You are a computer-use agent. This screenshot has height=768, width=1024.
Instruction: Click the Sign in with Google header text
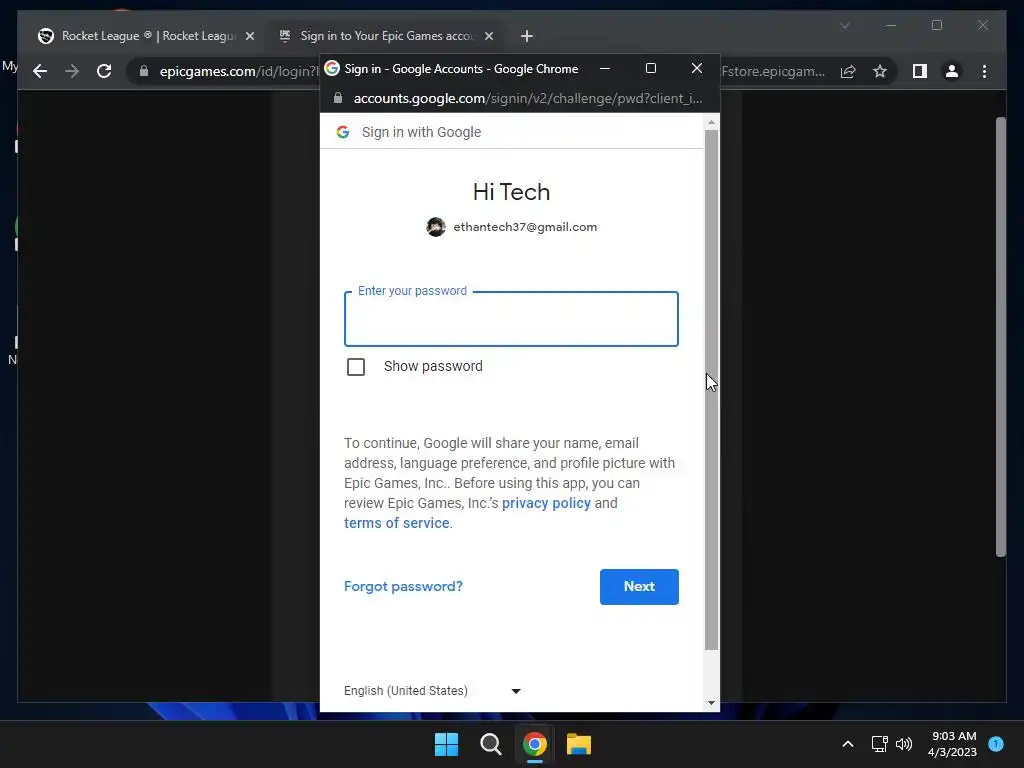click(421, 132)
